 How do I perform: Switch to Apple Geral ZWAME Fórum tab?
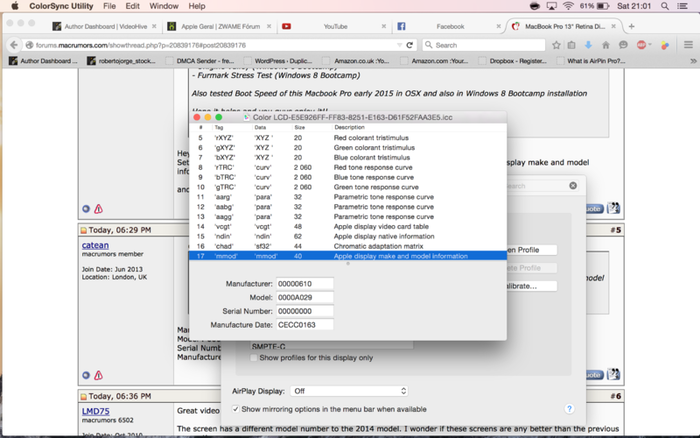220,26
